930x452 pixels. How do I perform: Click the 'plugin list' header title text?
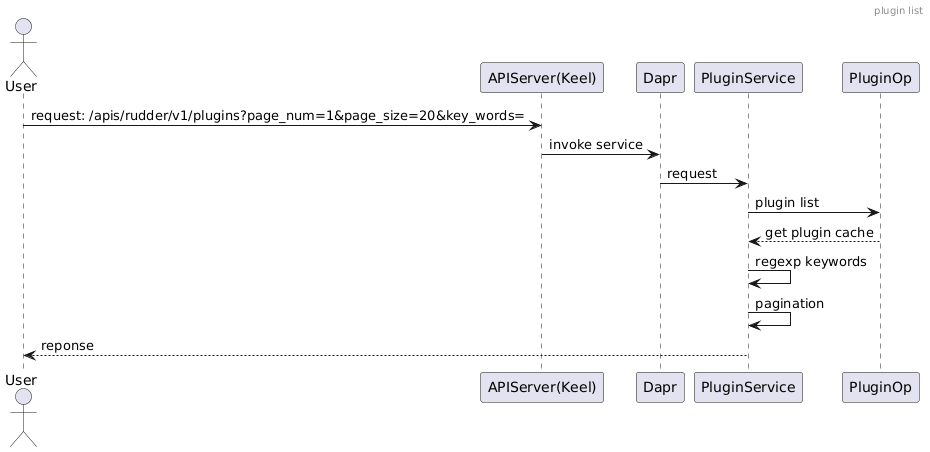[x=898, y=10]
